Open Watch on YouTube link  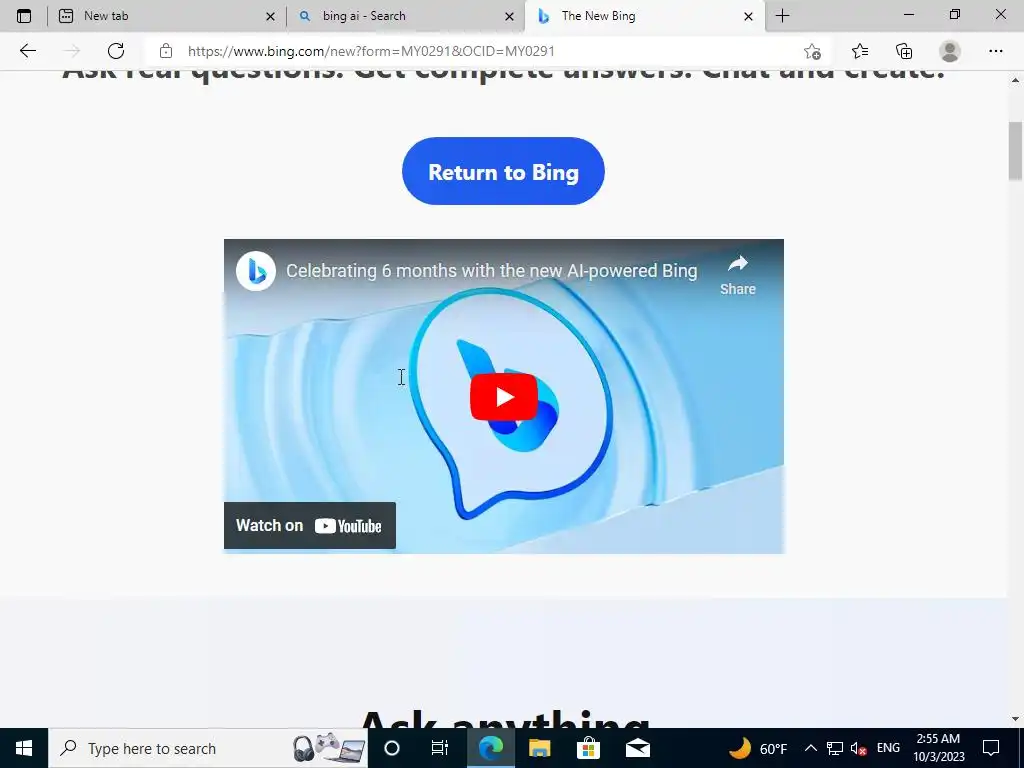[310, 526]
